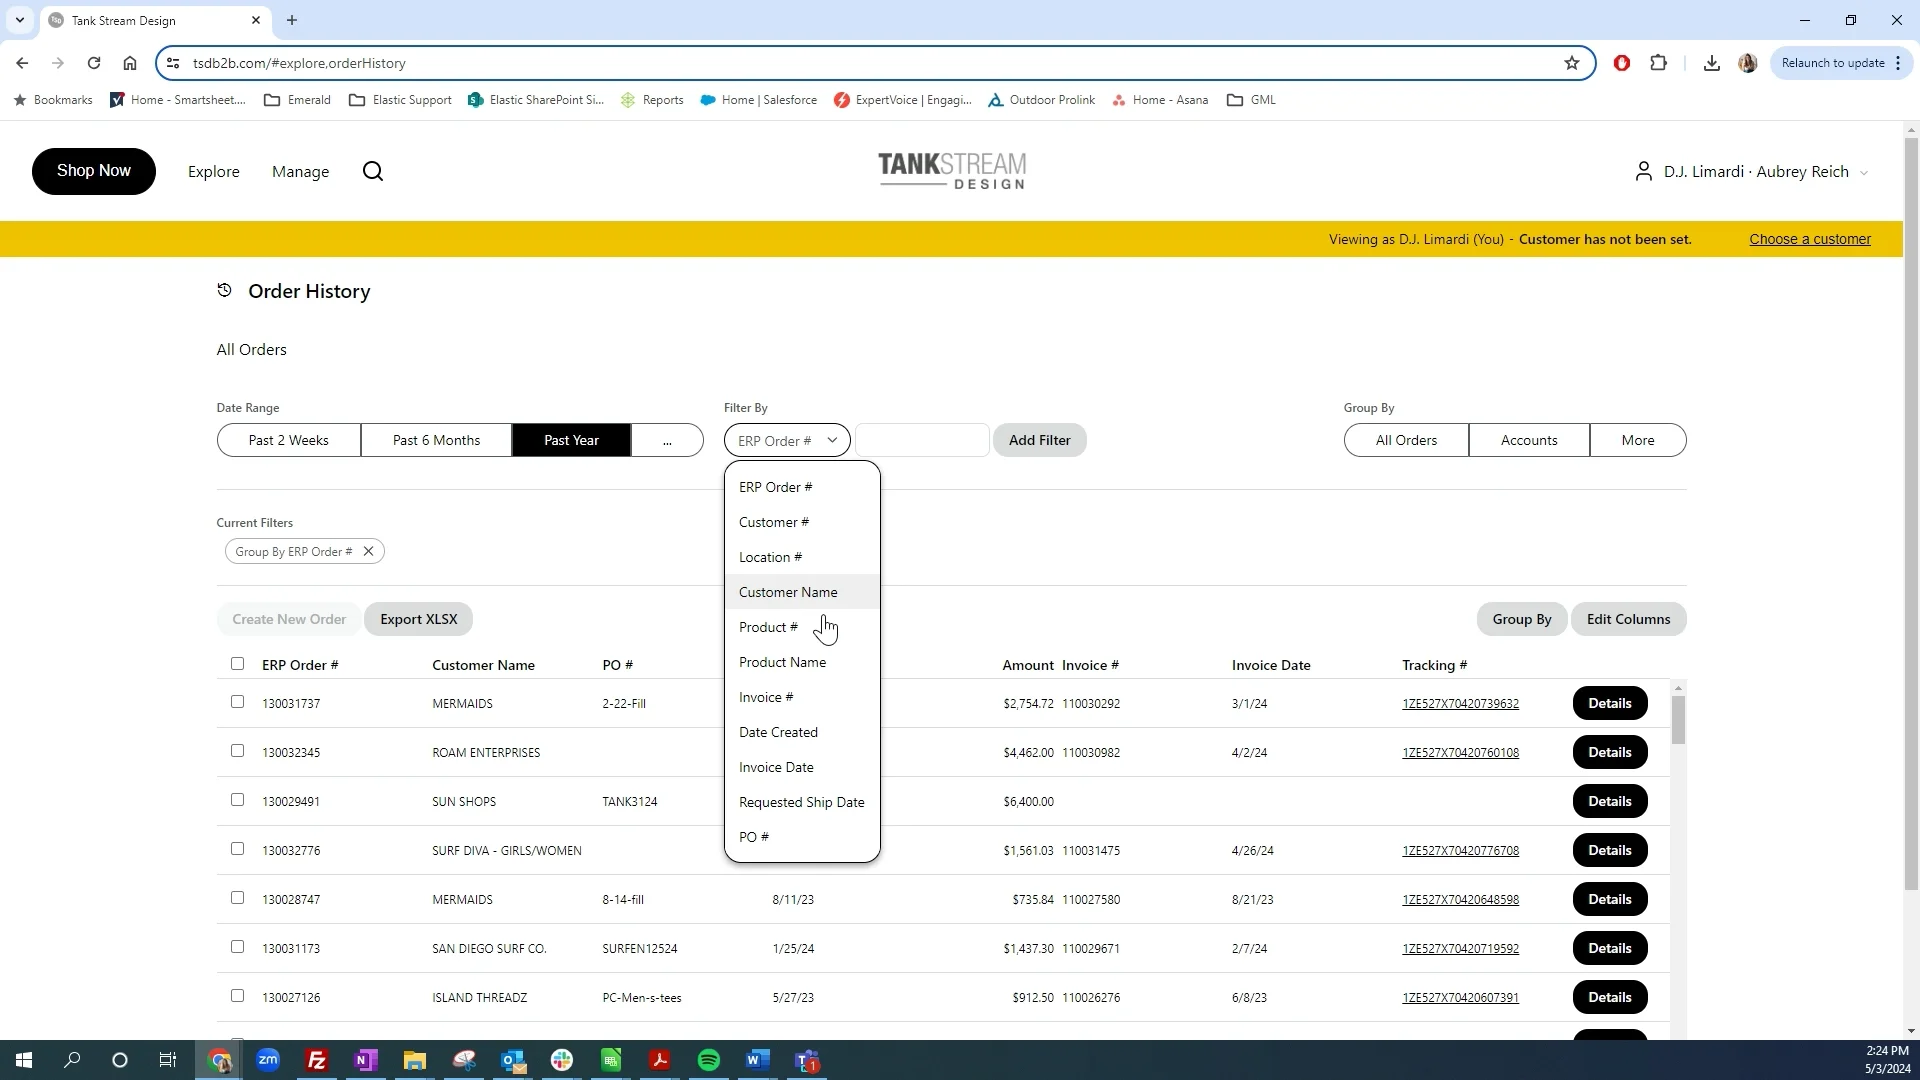Click the search icon in the site navigation
The image size is (1920, 1080).
372,171
